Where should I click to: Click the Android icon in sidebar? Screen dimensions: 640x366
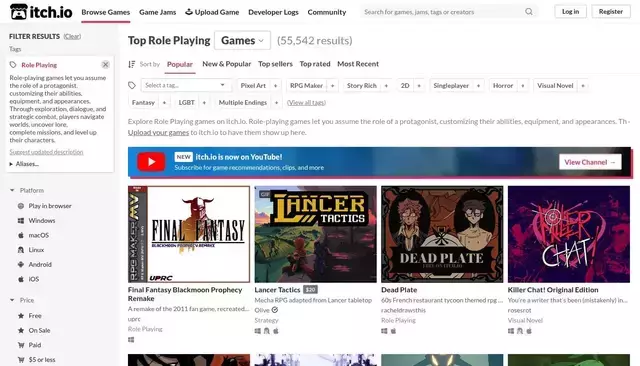pyautogui.click(x=21, y=264)
